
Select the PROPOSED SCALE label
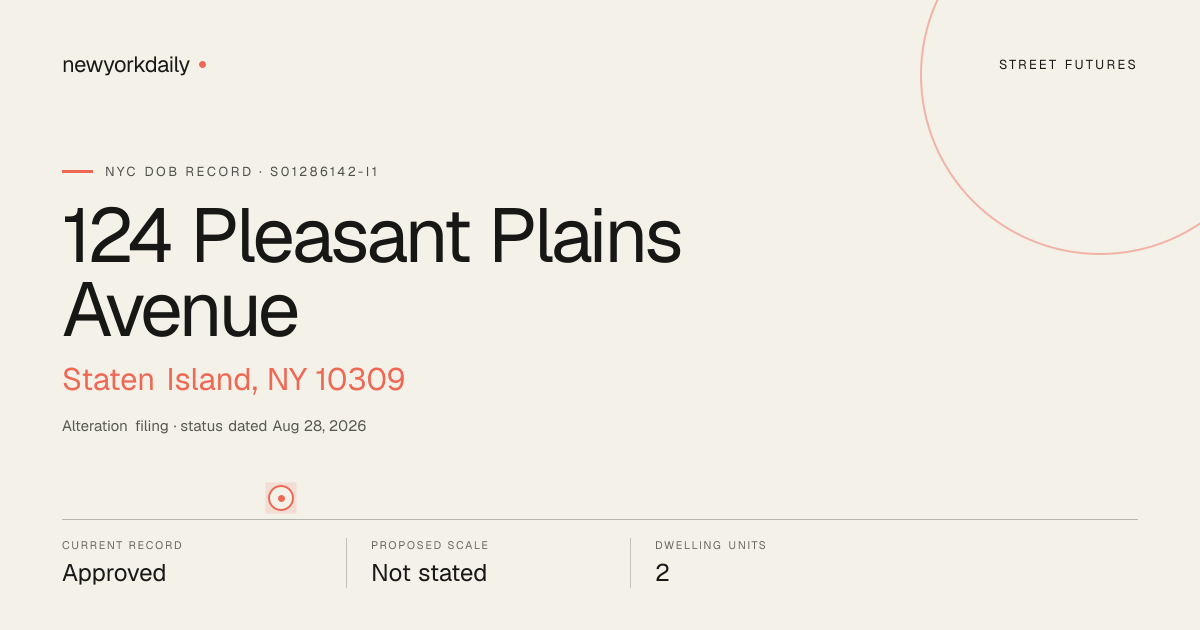click(x=430, y=546)
